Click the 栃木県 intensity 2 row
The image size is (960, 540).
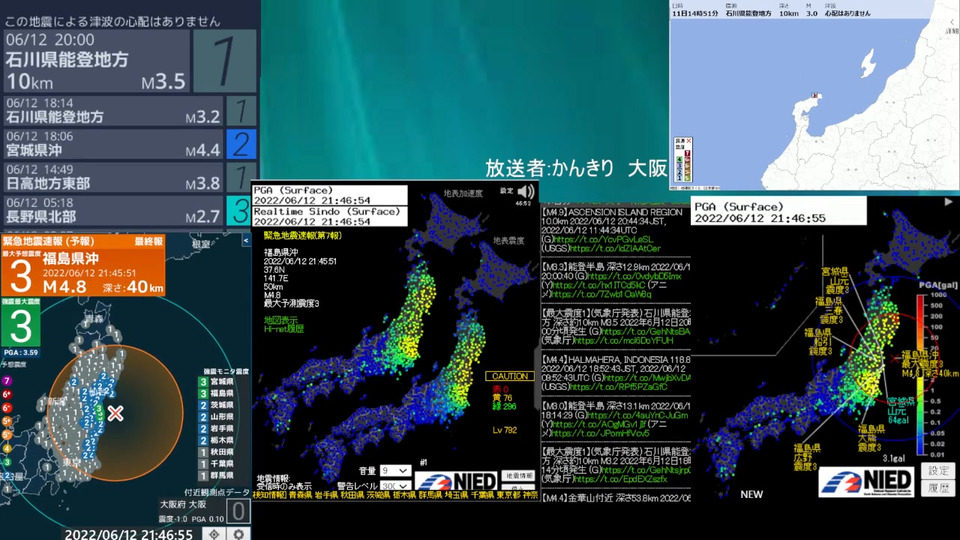[216, 440]
